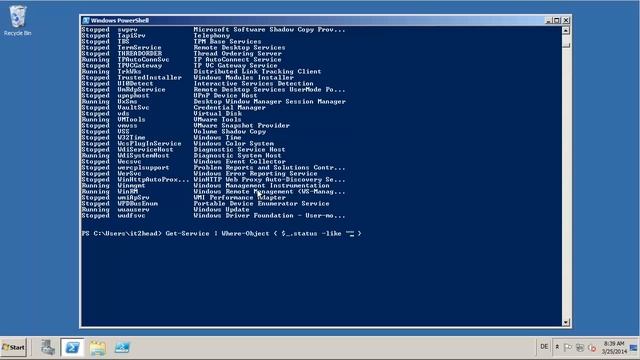The height and width of the screenshot is (360, 640).
Task: Click the PowerShell scrollbar up arrow
Action: click(x=566, y=30)
